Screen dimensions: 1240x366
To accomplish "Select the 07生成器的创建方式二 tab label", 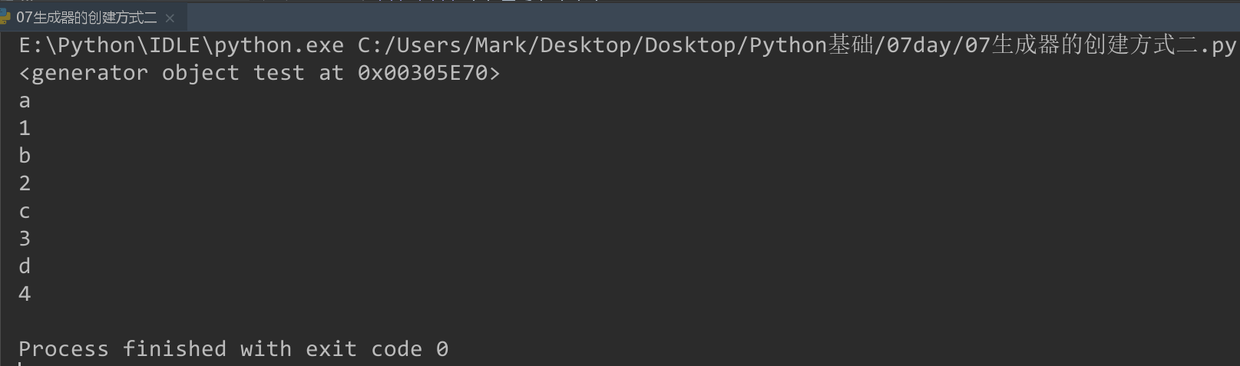I will coord(87,18).
